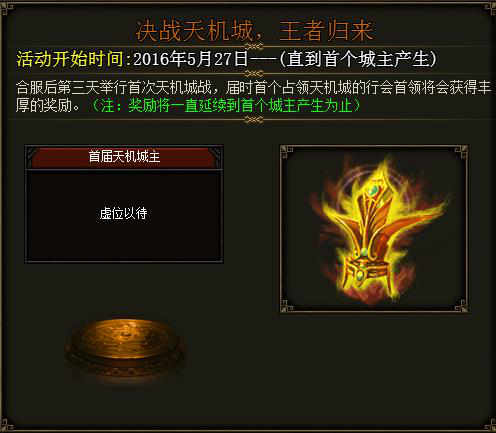Click the 虚位以待 placeholder text
This screenshot has width=496, height=433.
[123, 214]
